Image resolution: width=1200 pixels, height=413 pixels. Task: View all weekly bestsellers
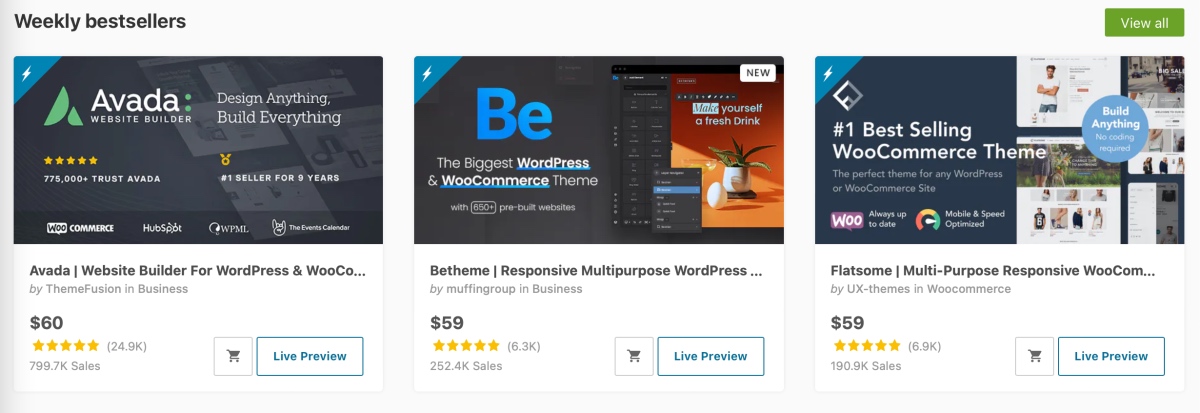1144,23
